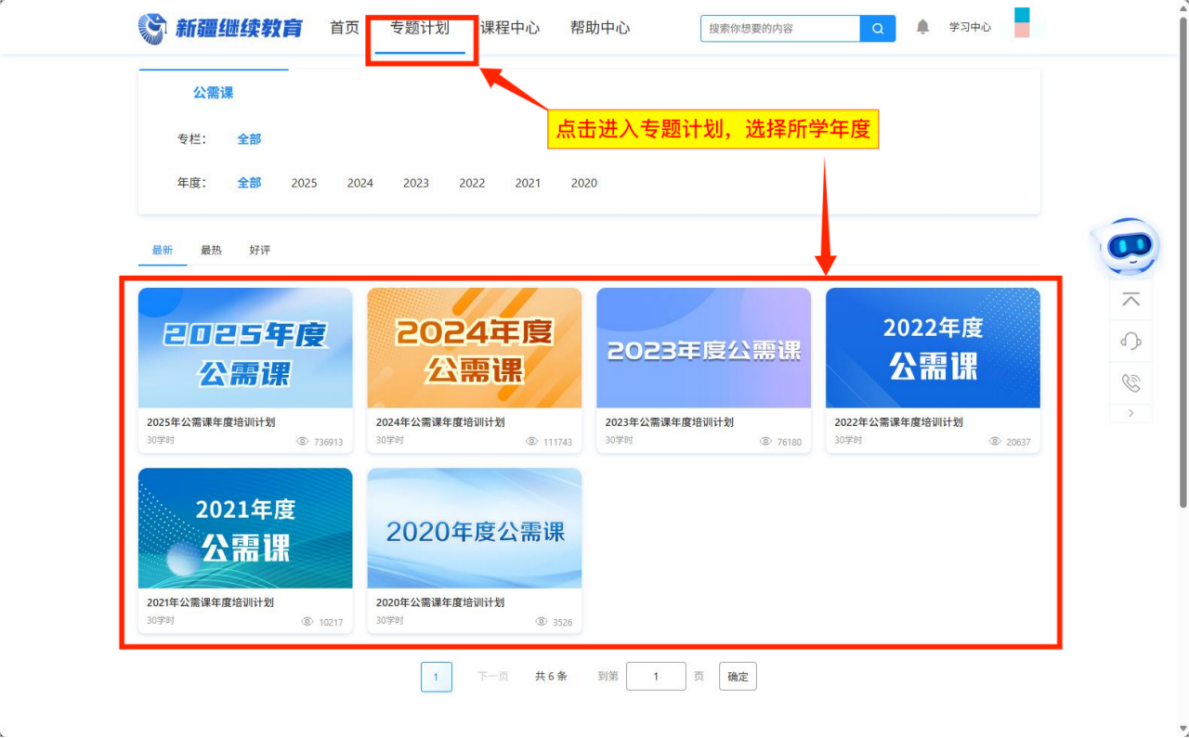Collapse the sidebar with the chevron icon

tap(1130, 413)
